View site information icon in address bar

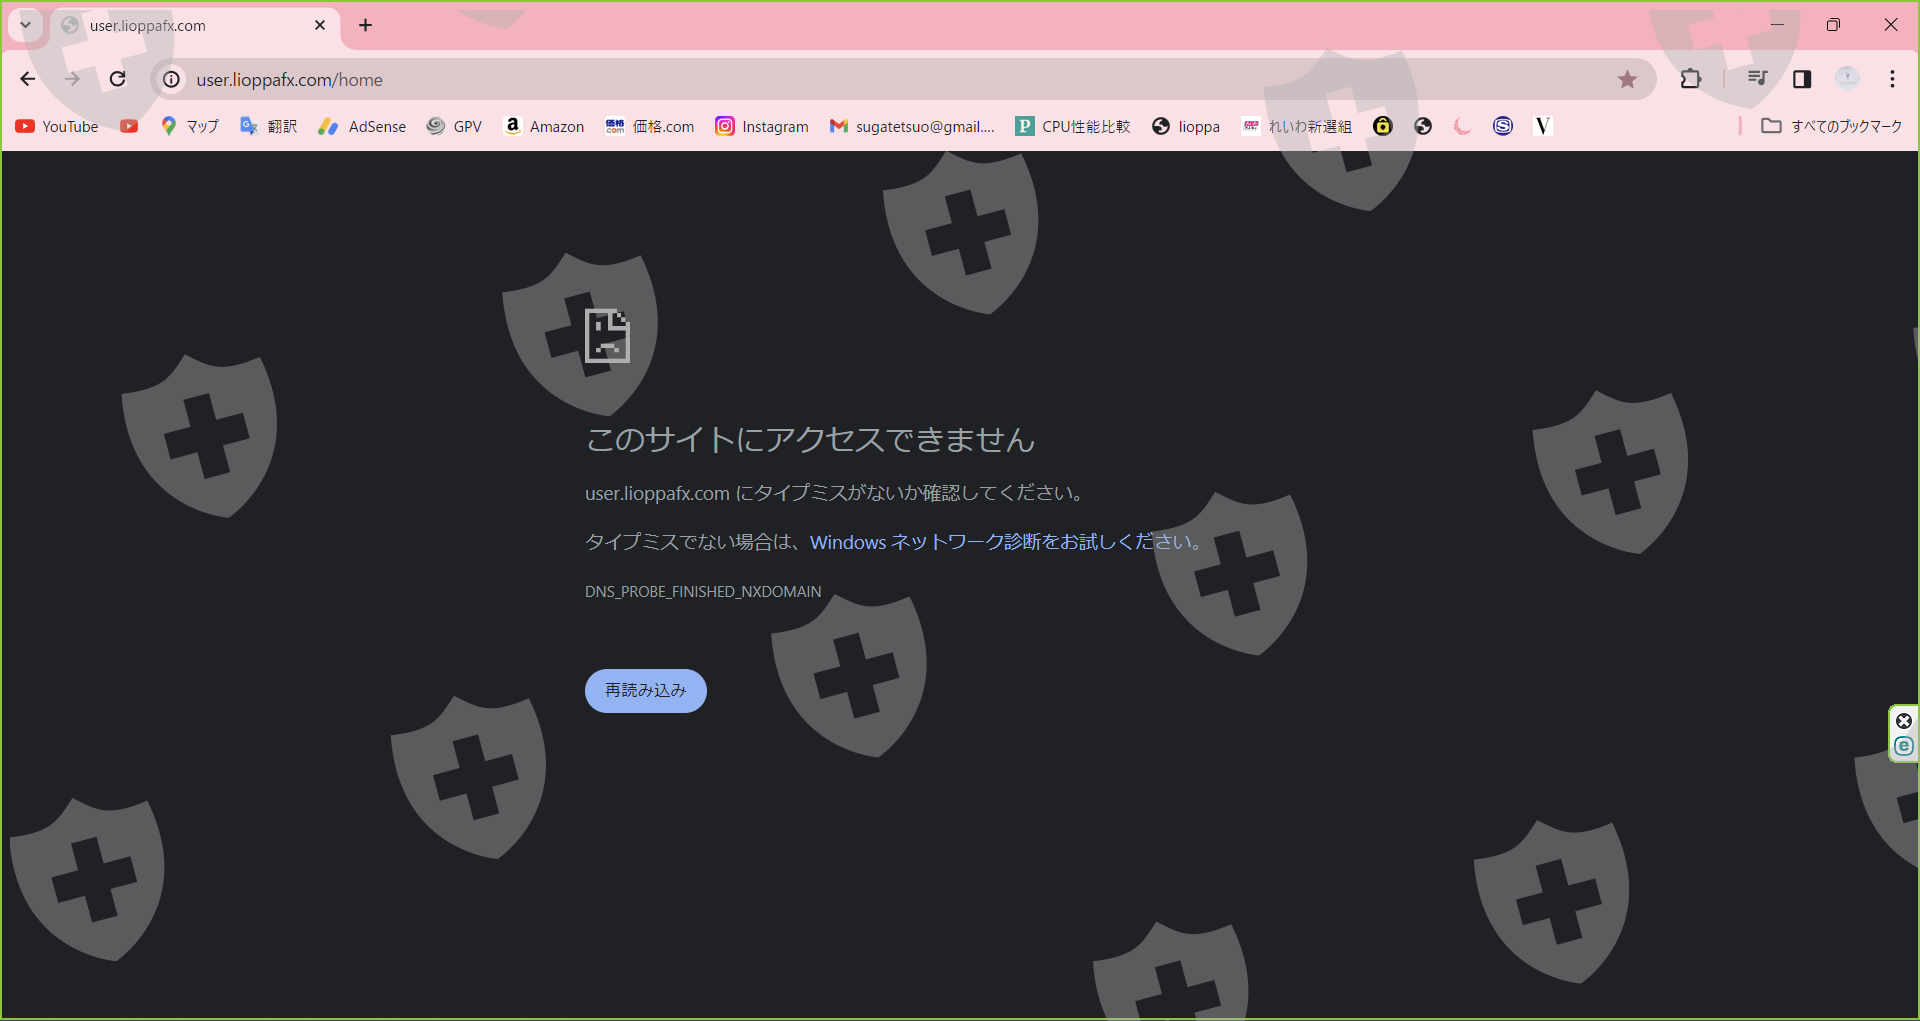tap(172, 79)
